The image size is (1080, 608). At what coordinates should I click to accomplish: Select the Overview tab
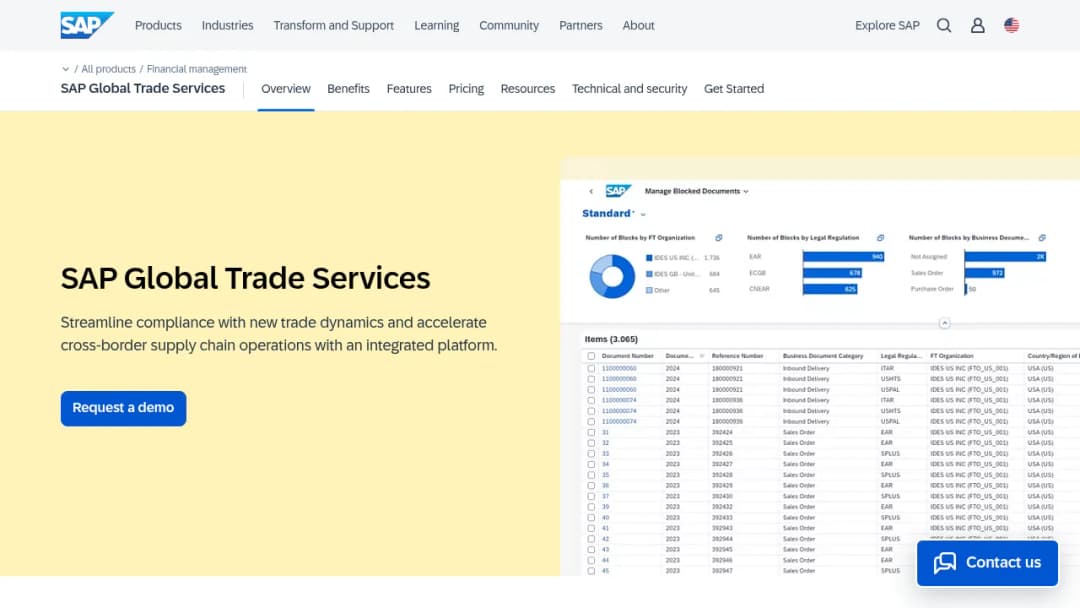point(286,89)
